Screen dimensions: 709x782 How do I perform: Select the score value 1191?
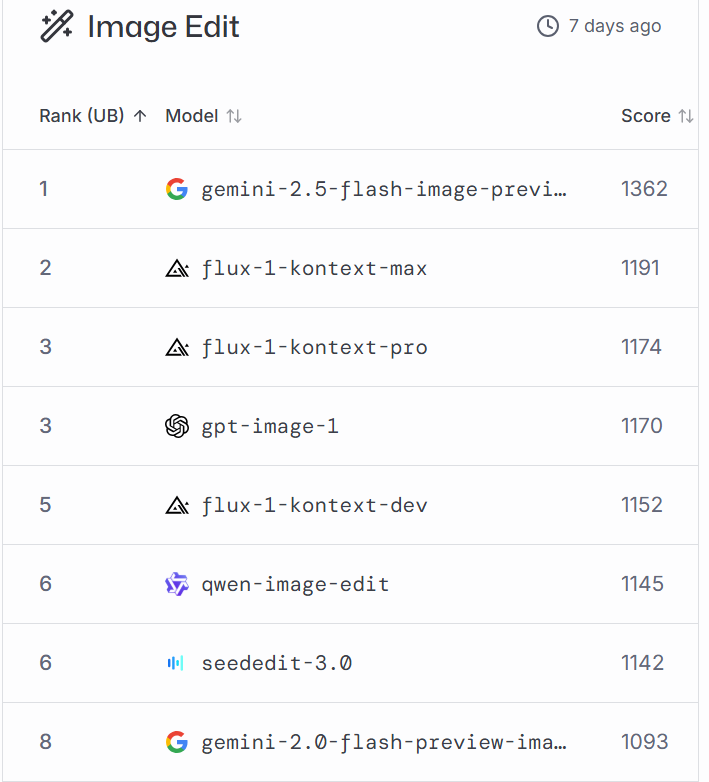(640, 268)
